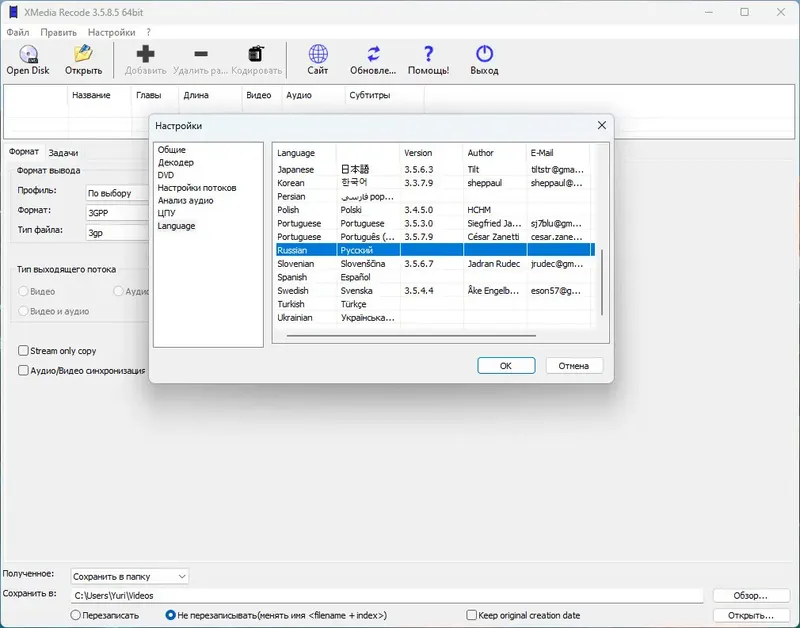Select Language in settings list

point(176,225)
